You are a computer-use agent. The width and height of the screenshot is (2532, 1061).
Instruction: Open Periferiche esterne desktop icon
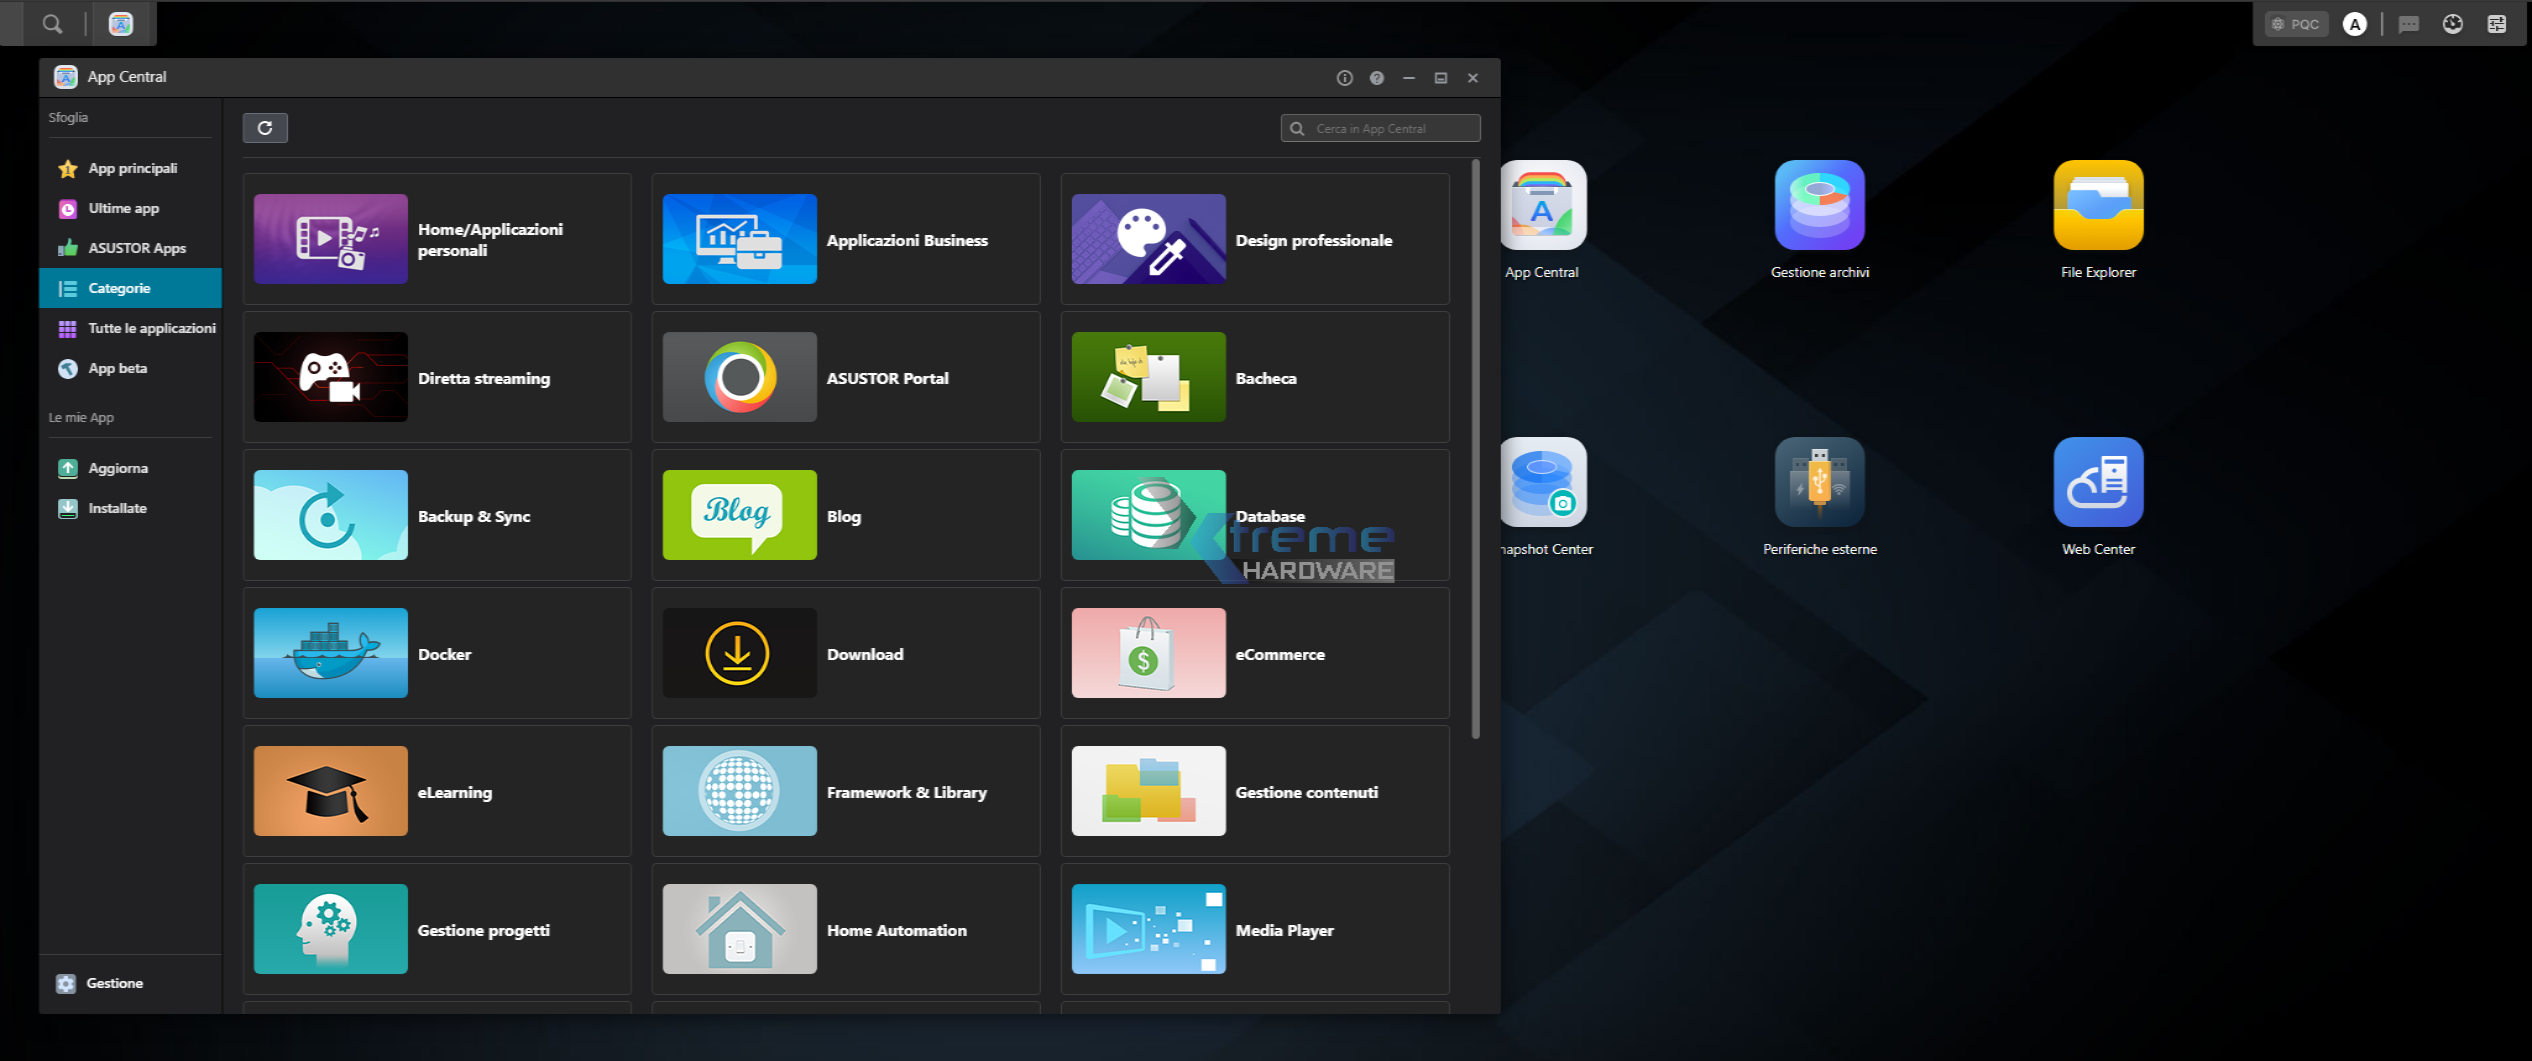pos(1819,497)
